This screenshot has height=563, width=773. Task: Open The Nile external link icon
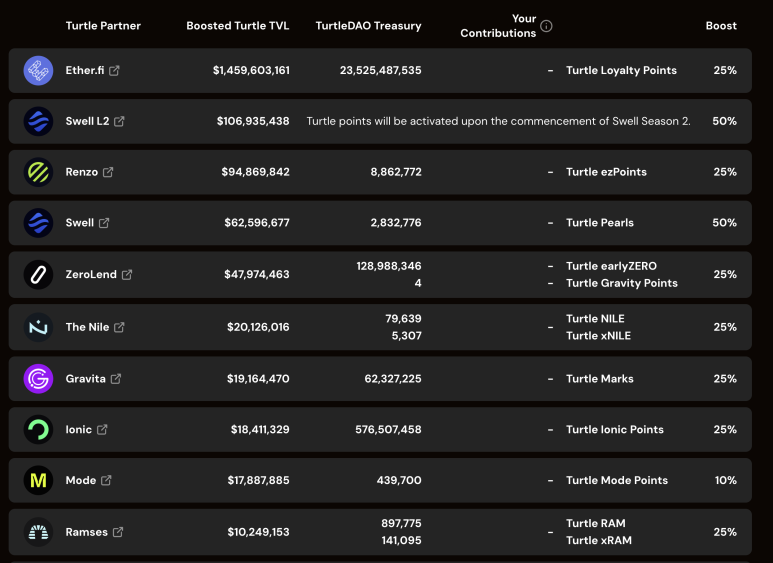coord(119,327)
